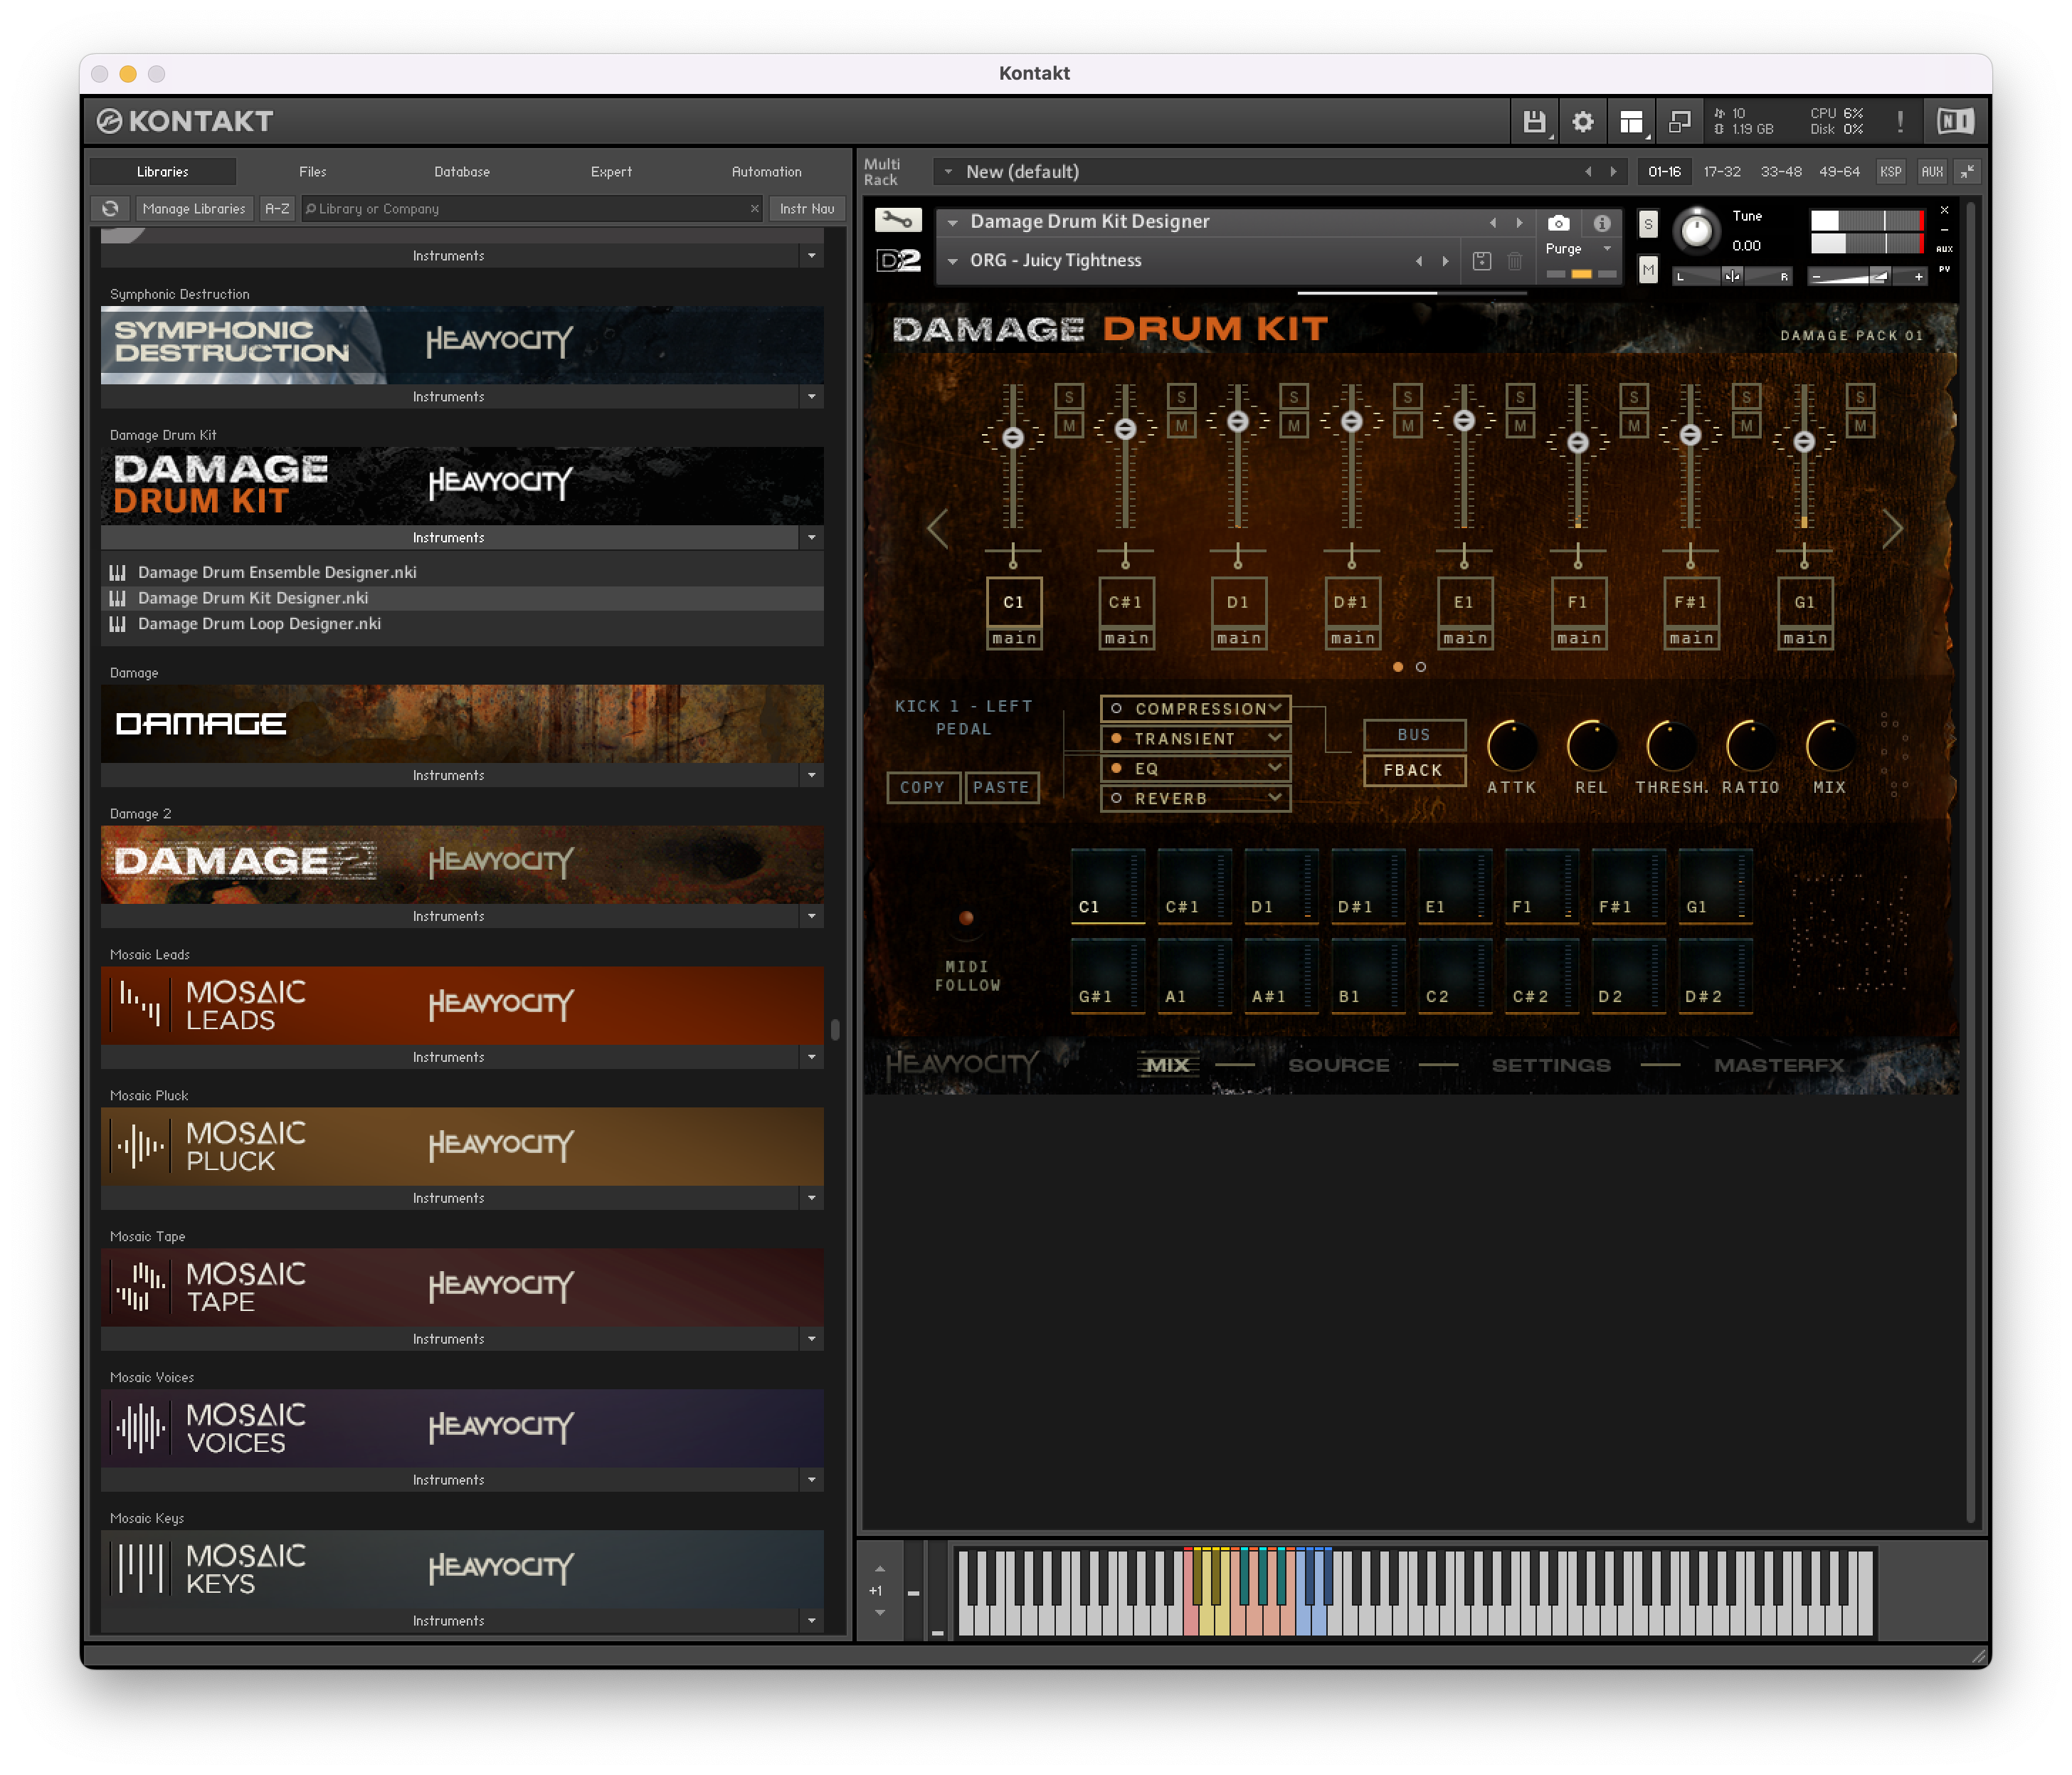2072x1775 pixels.
Task: Click the instrument Mute M button in header
Action: click(x=1648, y=270)
